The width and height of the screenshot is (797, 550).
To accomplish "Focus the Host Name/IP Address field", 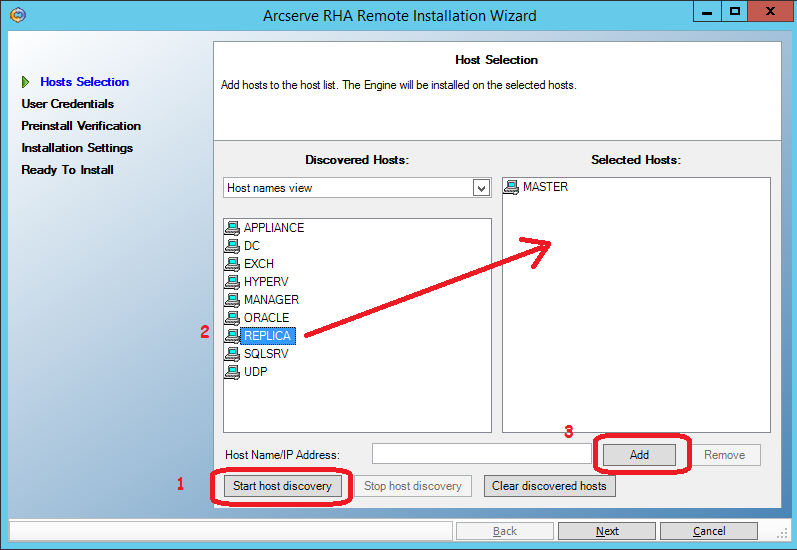I will point(481,454).
